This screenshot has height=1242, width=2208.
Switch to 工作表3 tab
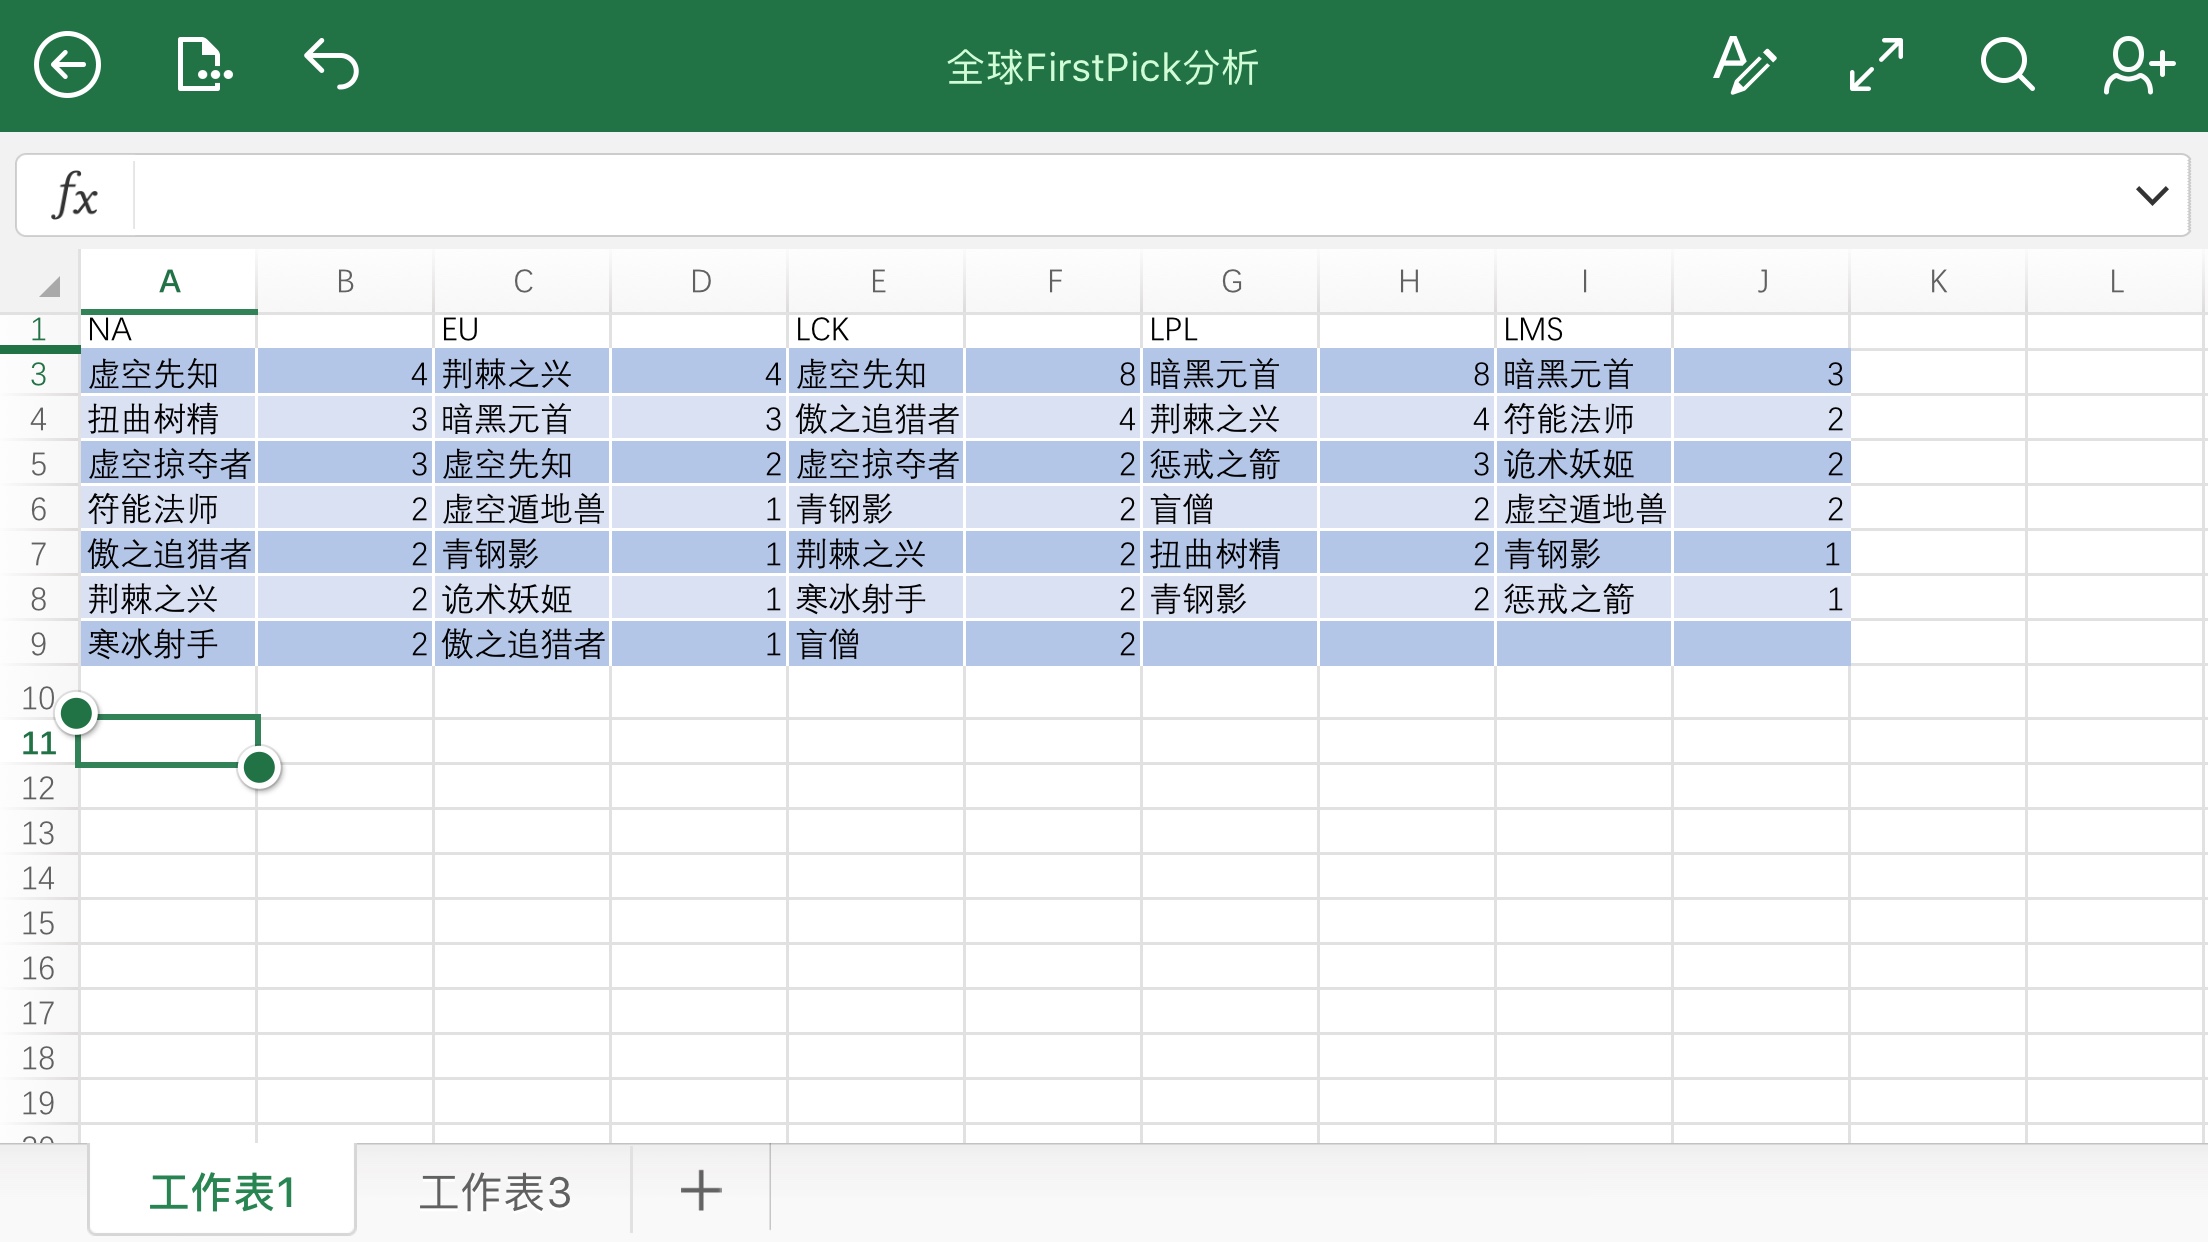[494, 1192]
